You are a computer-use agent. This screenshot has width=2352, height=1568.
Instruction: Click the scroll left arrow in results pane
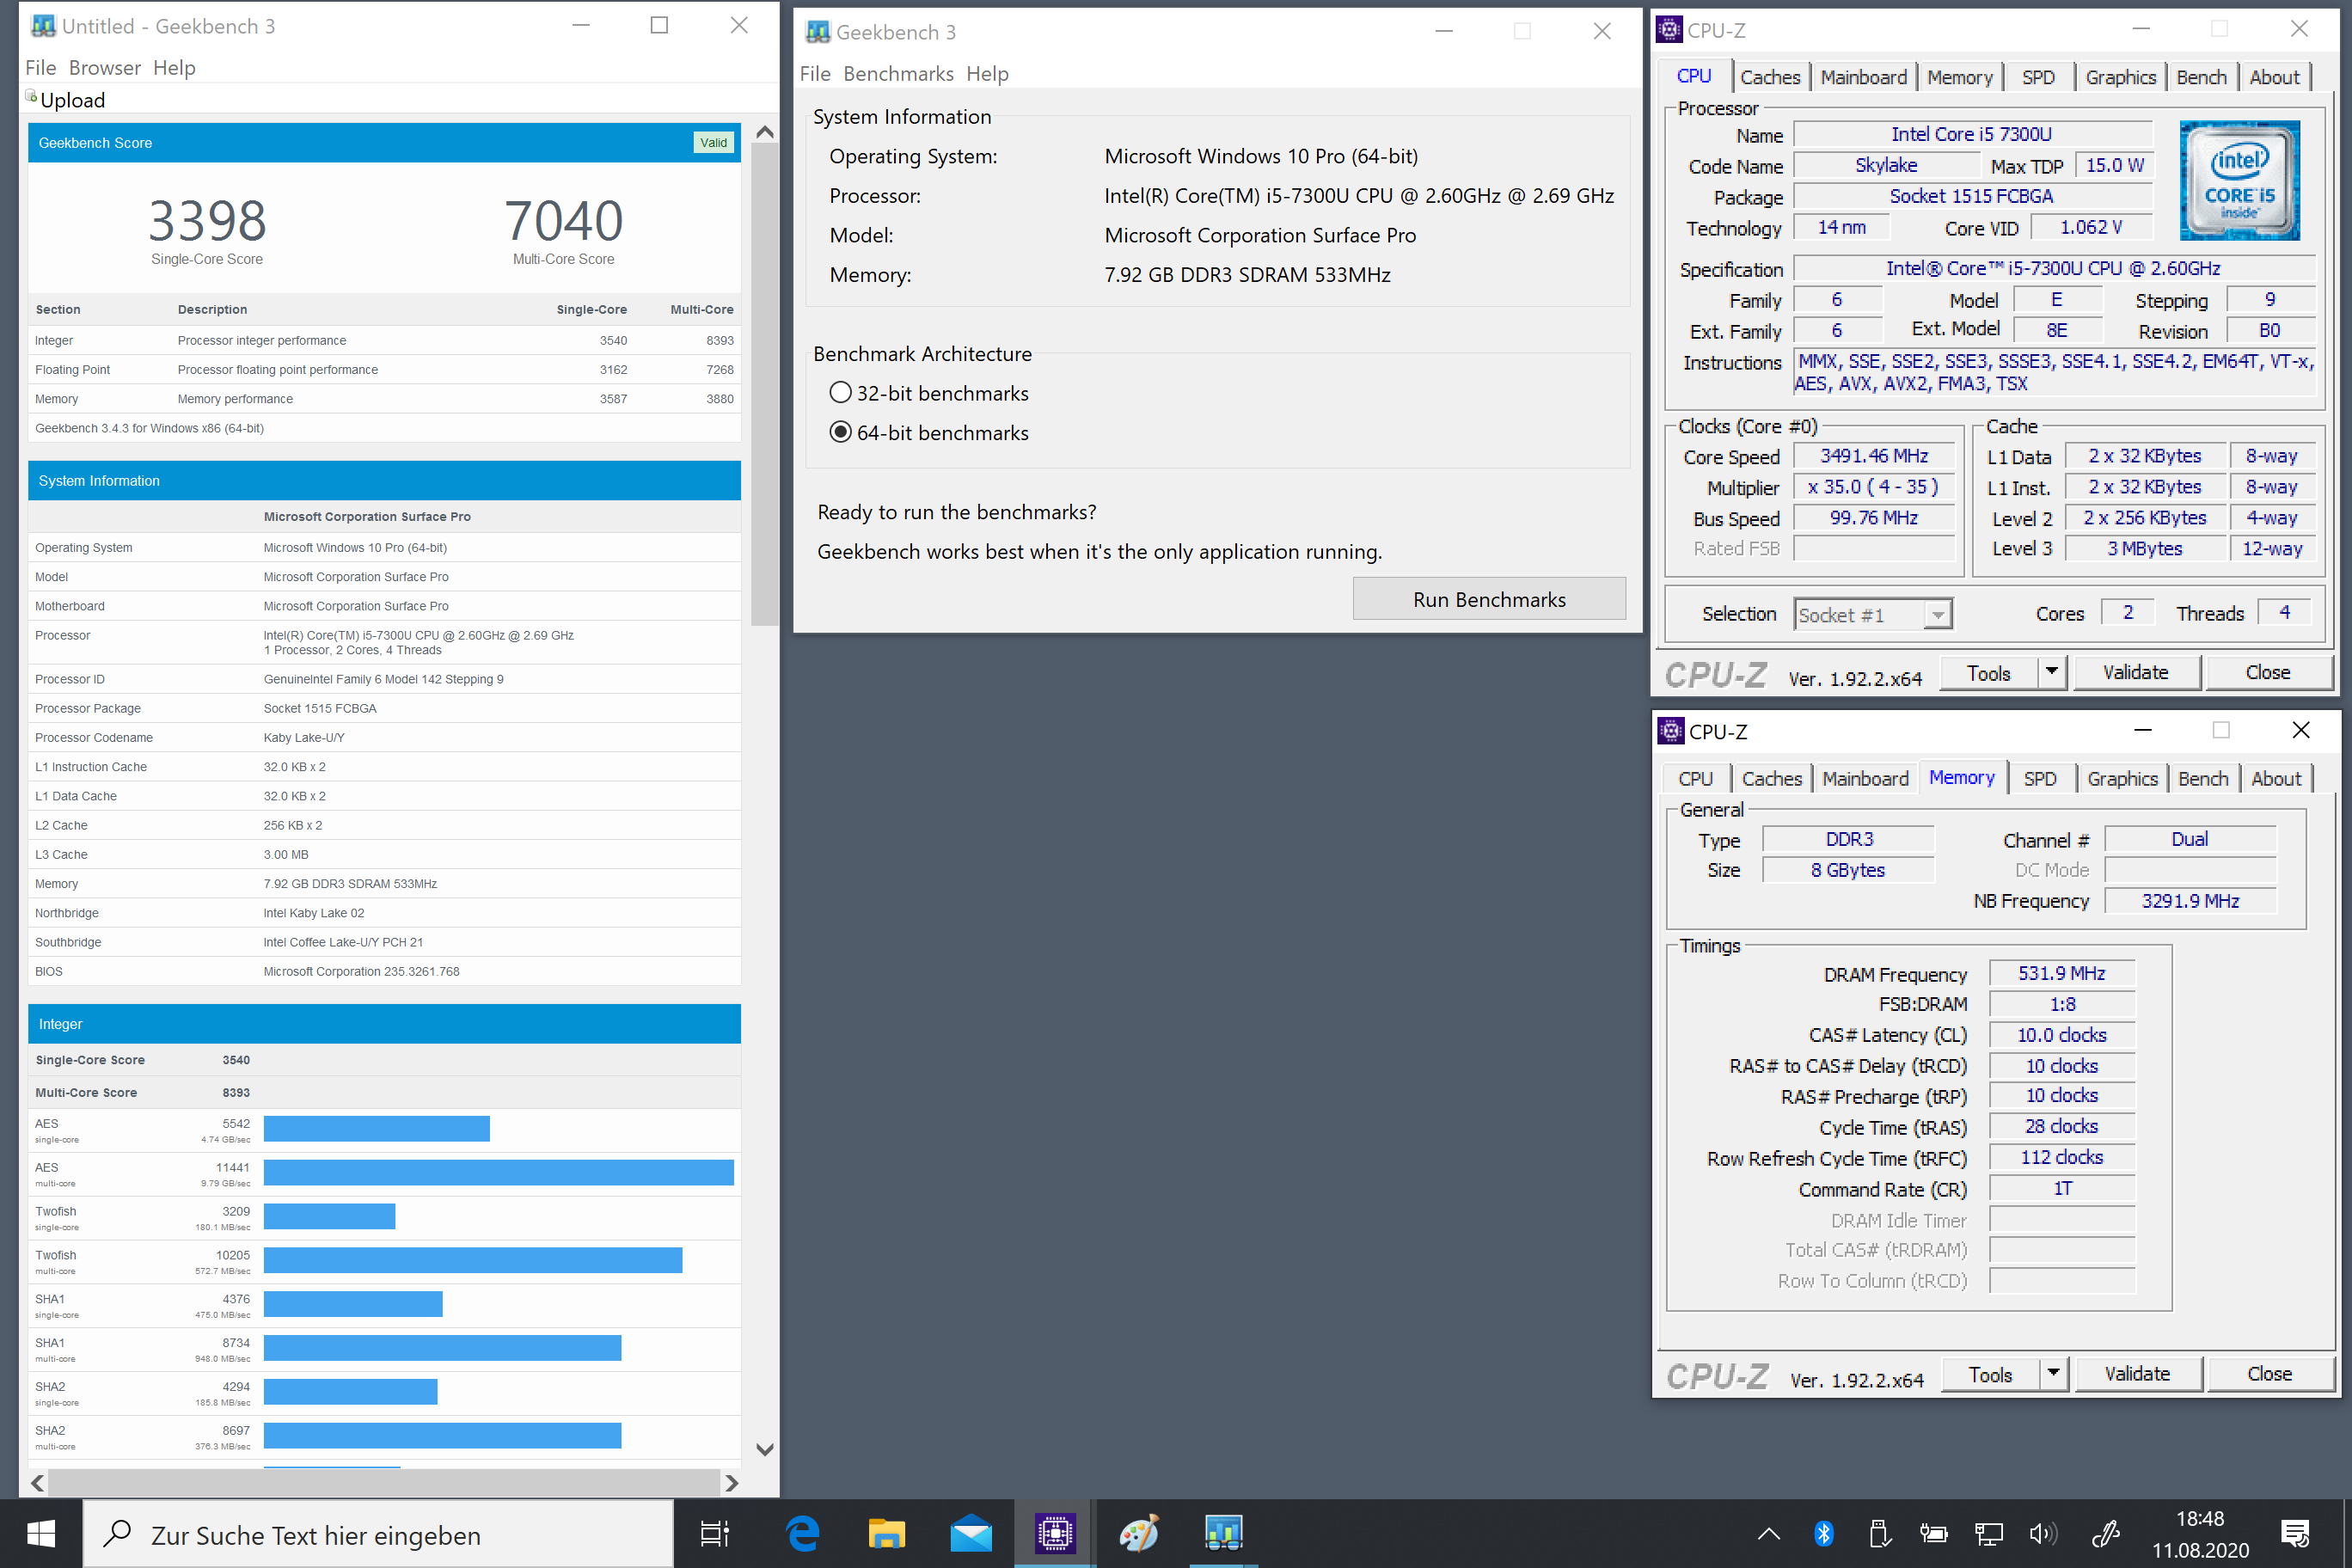point(37,1483)
